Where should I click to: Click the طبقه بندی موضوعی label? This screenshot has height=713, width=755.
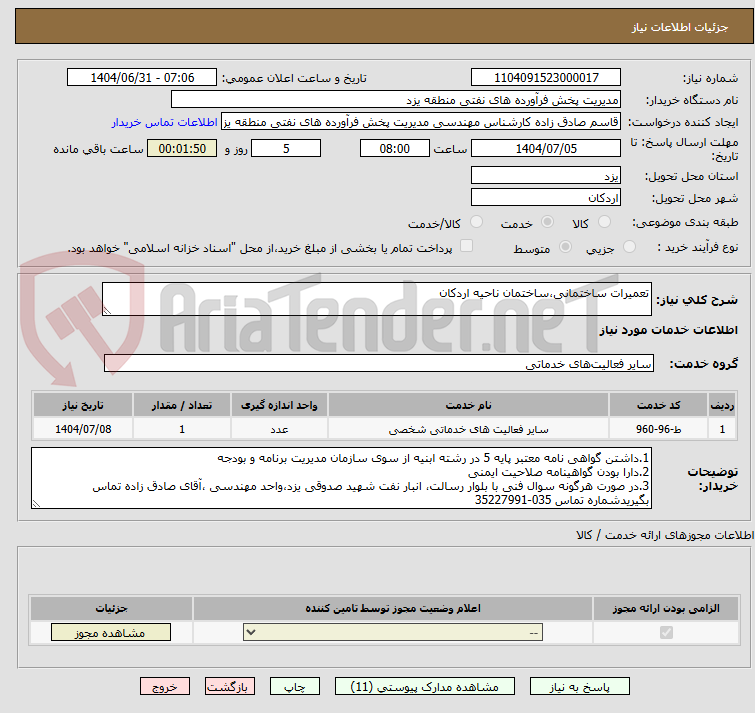685,222
